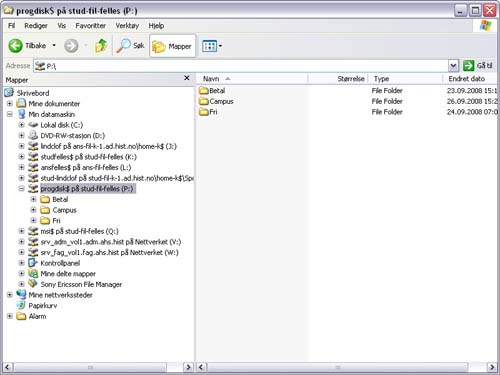500x375 pixels.
Task: Open the Vis menu
Action: [x=61, y=26]
